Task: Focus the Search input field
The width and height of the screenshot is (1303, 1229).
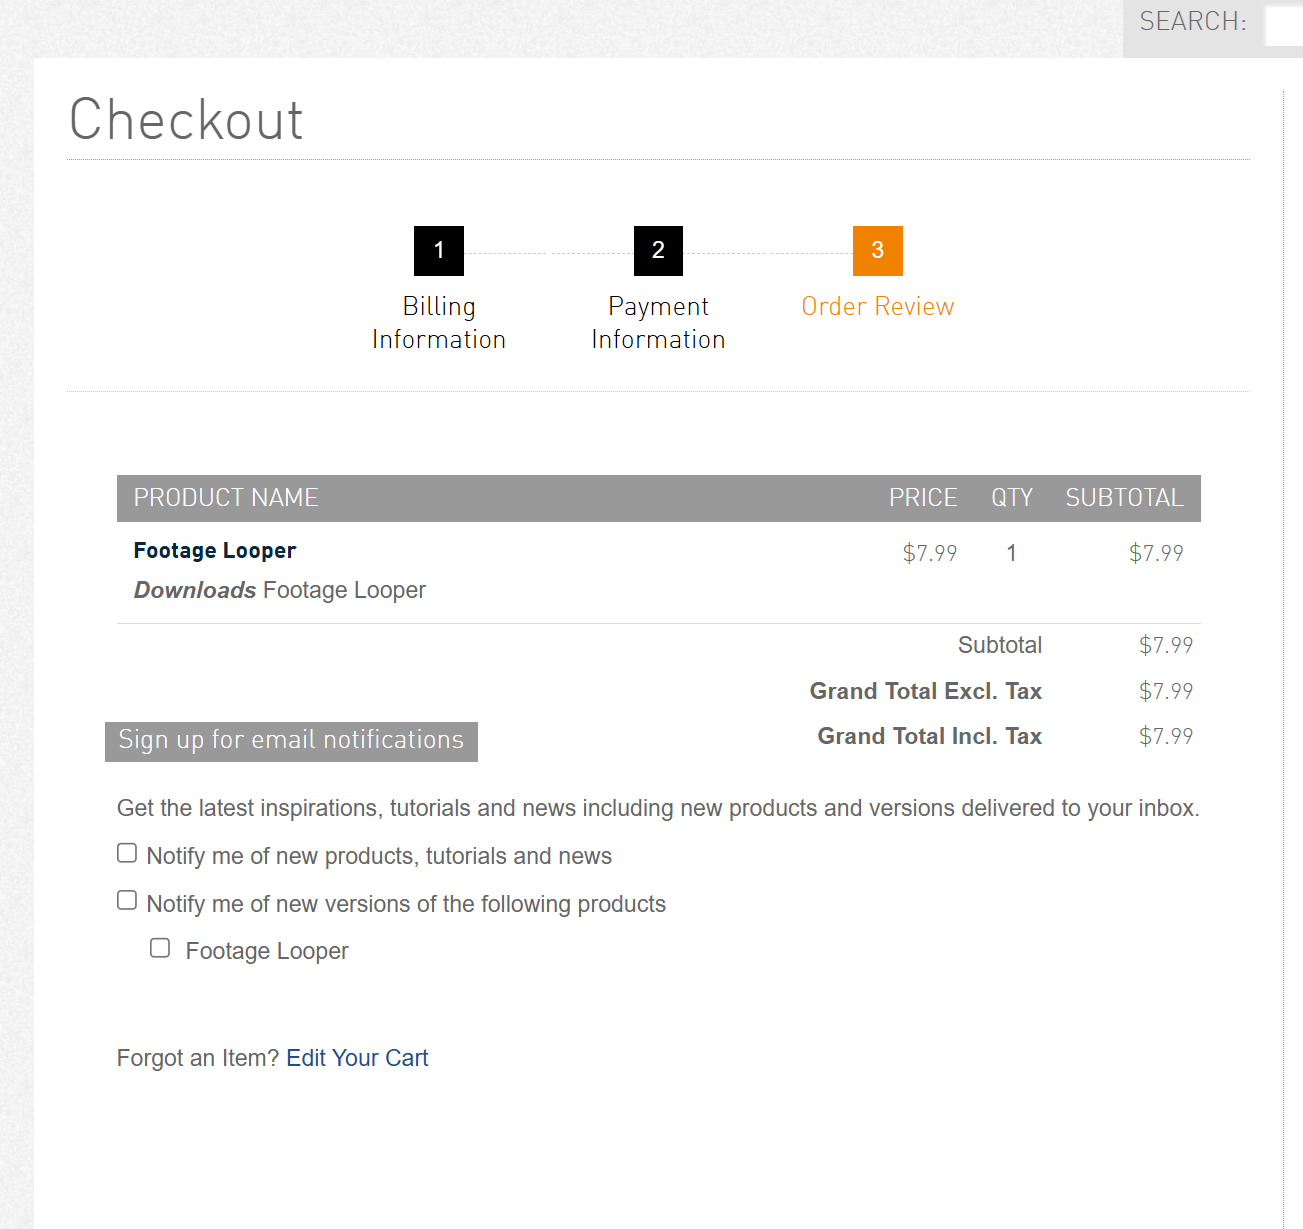Action: tap(1284, 26)
